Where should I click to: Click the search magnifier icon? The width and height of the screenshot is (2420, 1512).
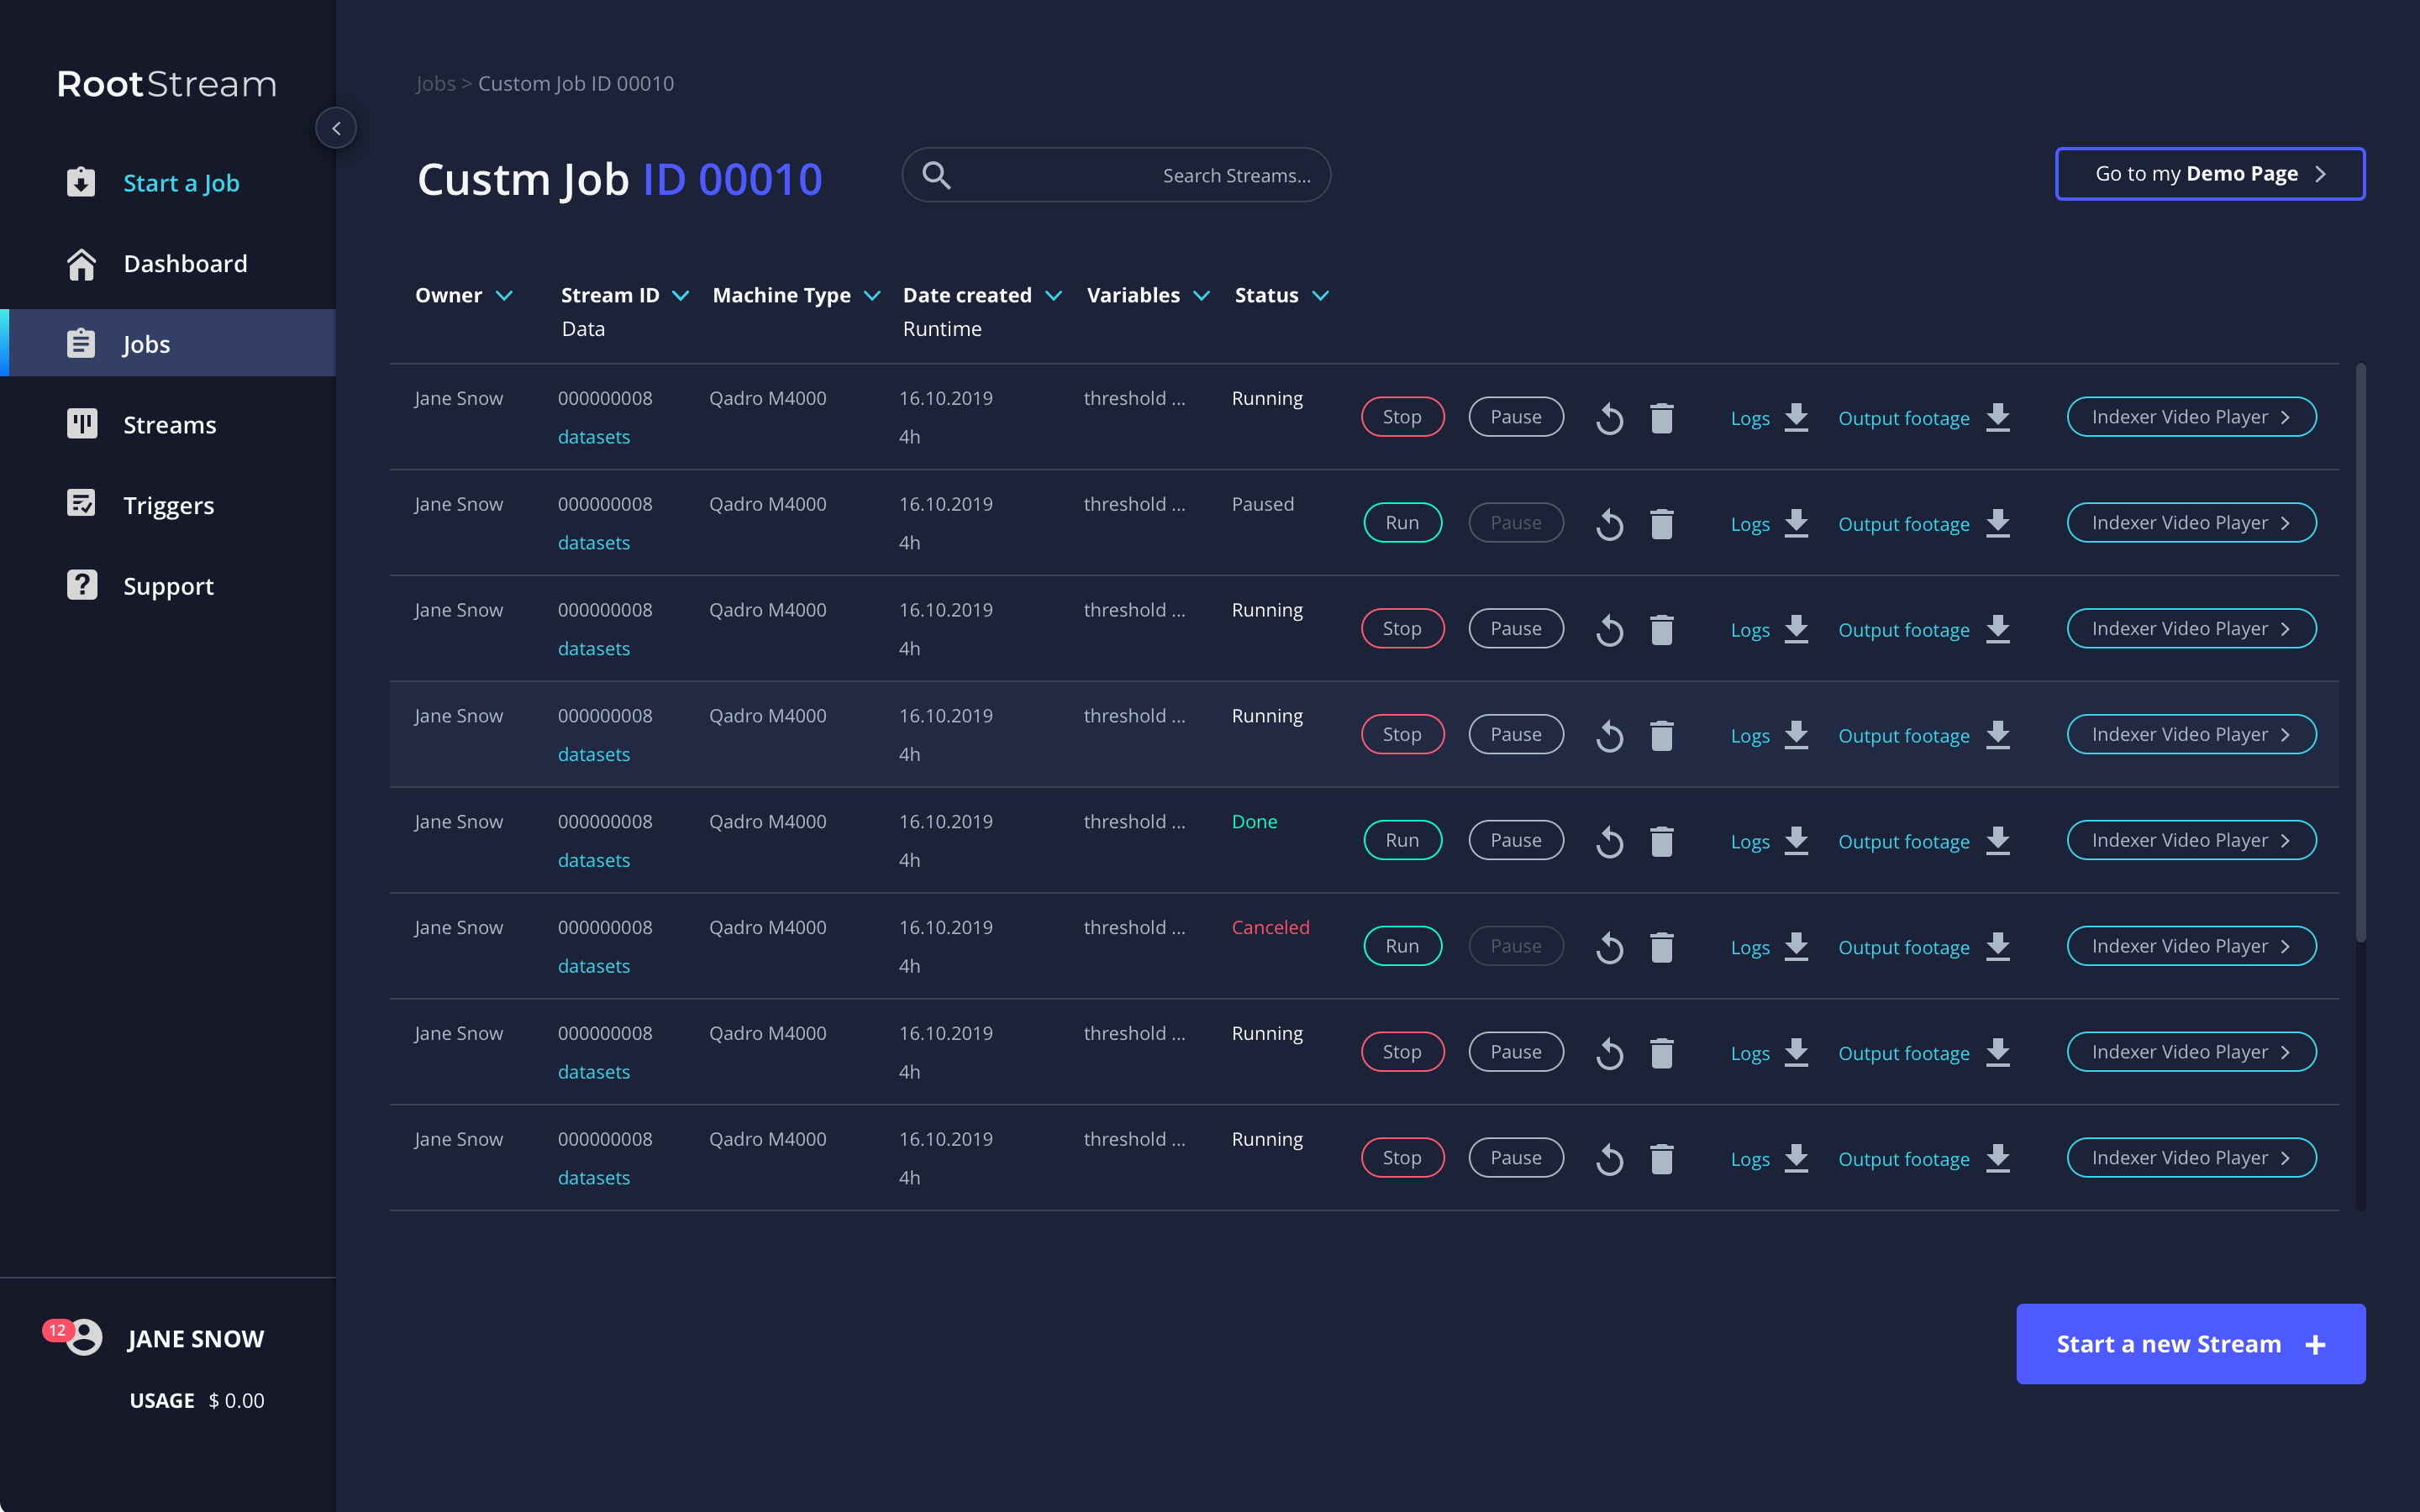(936, 175)
